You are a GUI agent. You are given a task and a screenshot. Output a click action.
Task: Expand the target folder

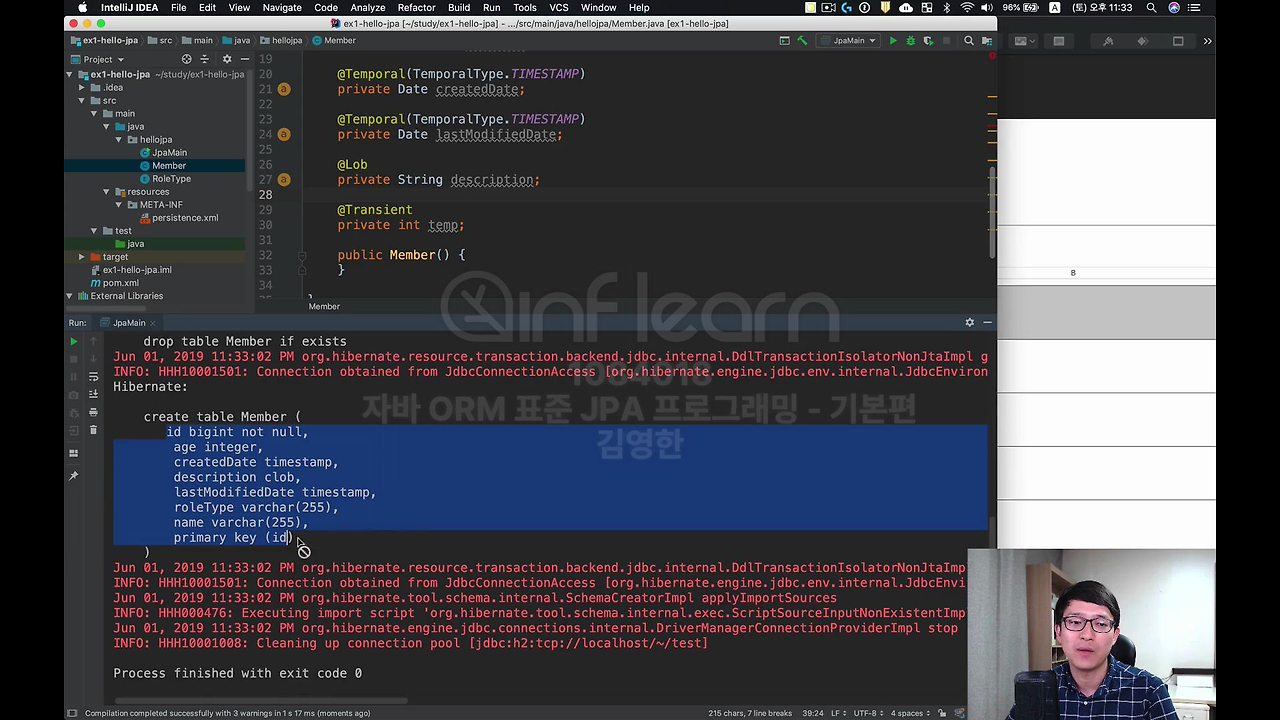[82, 256]
